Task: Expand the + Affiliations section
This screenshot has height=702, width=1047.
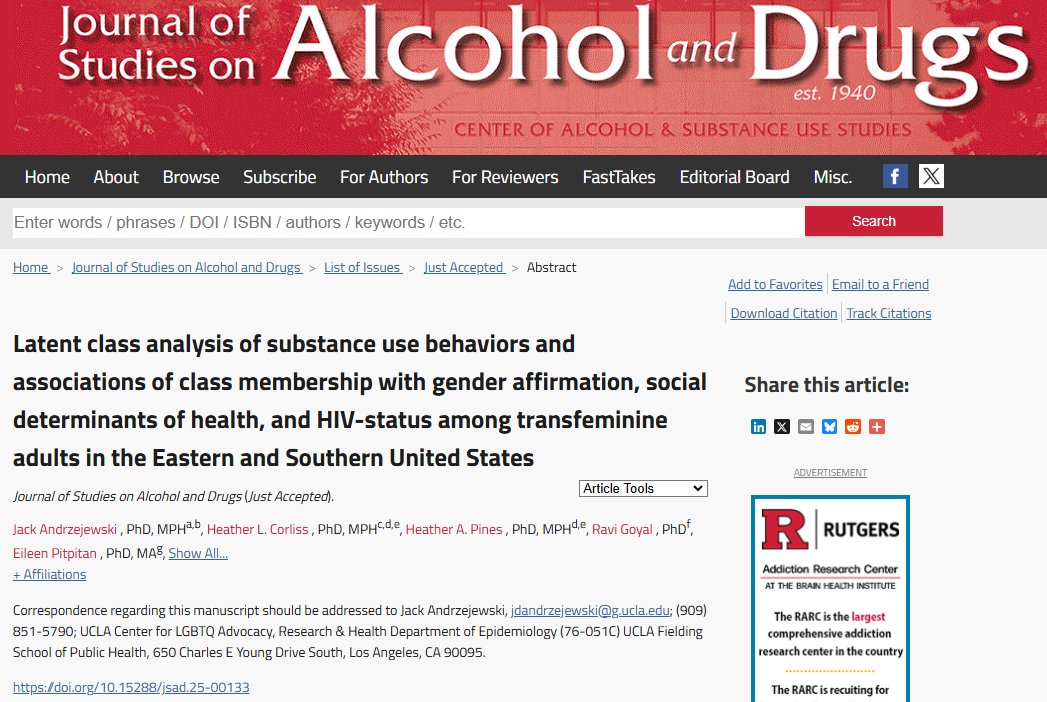Action: (49, 574)
